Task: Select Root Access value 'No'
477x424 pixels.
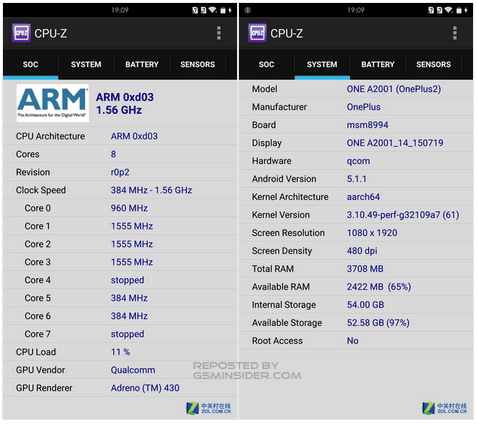Action: pos(353,341)
